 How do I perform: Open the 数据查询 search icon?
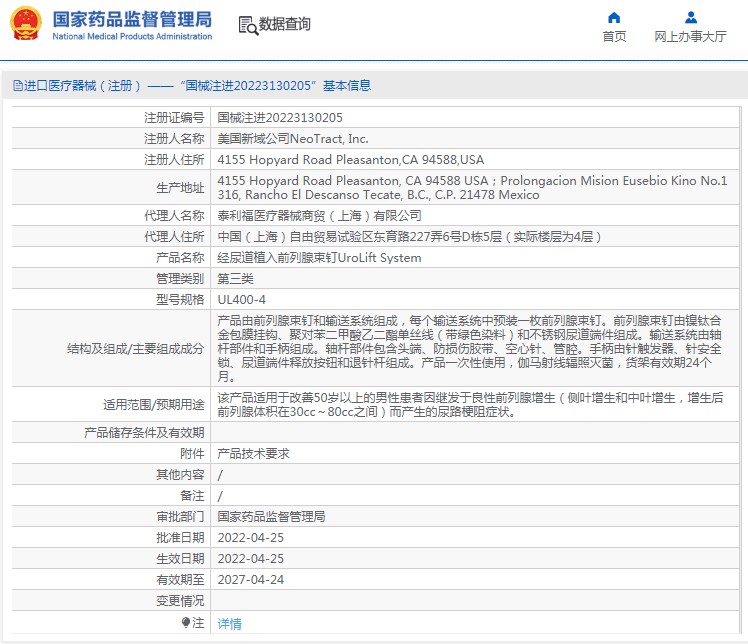248,25
